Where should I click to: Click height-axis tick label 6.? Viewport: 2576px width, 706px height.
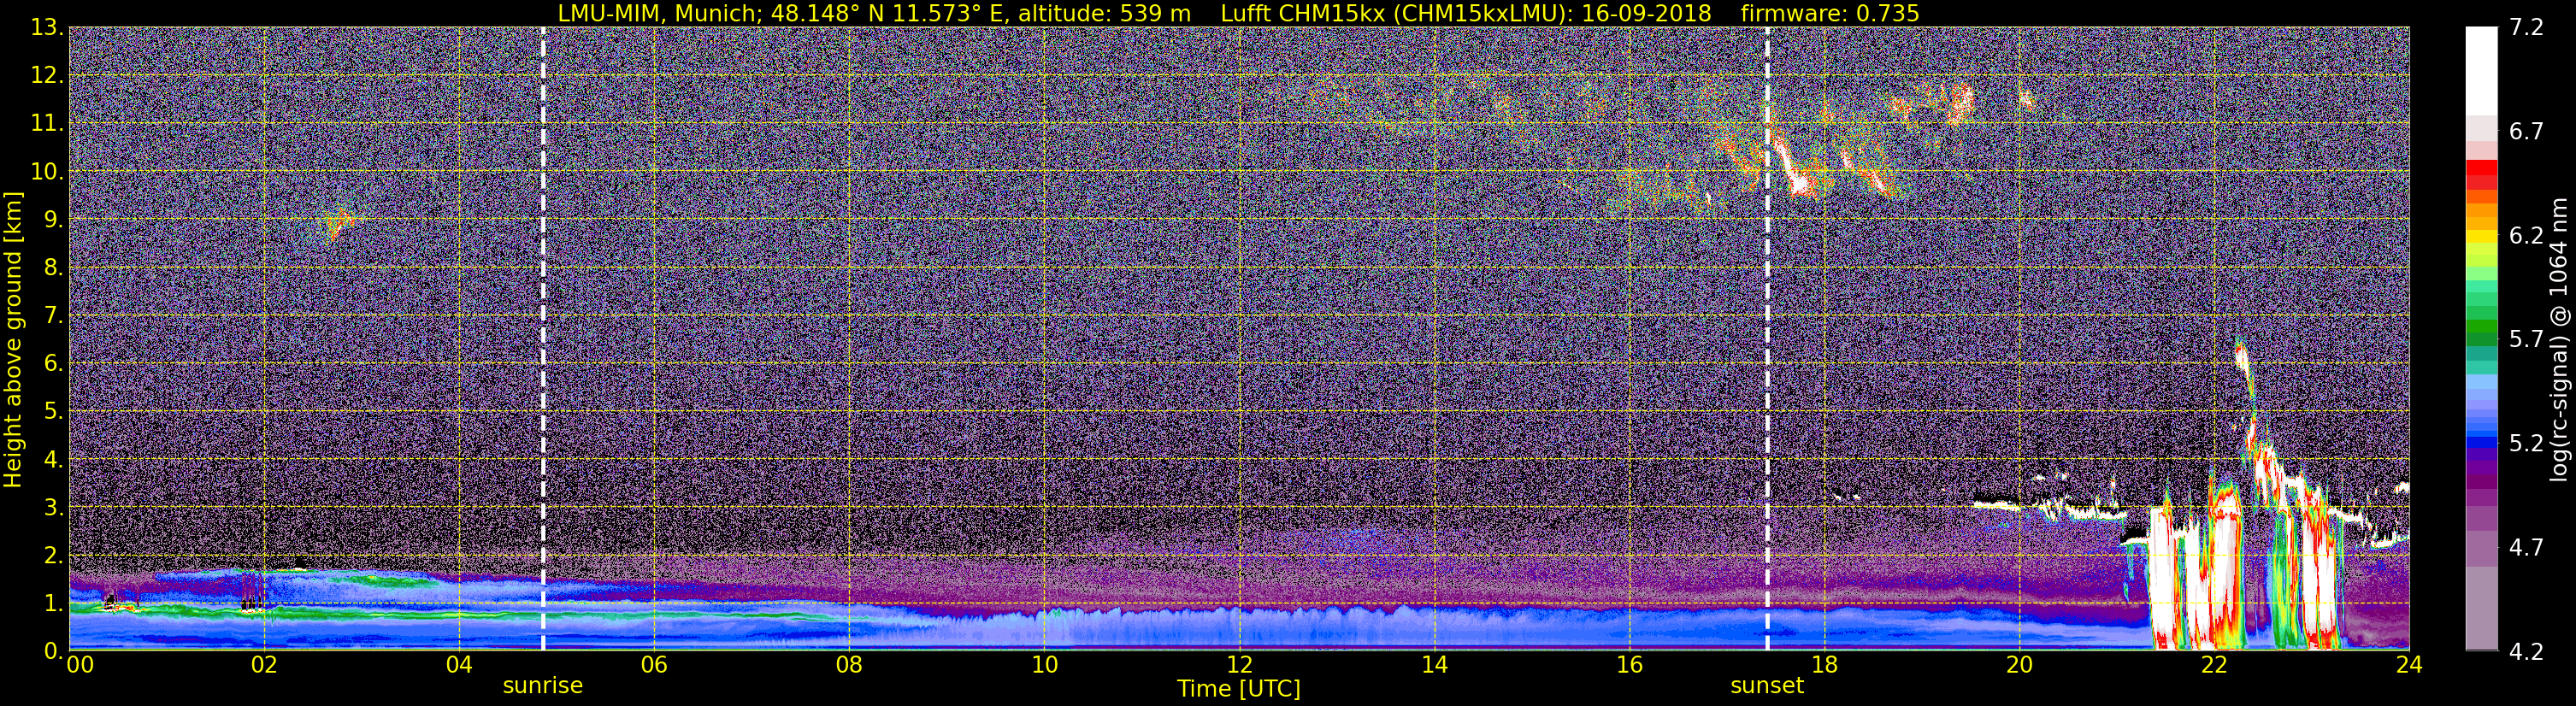52,364
